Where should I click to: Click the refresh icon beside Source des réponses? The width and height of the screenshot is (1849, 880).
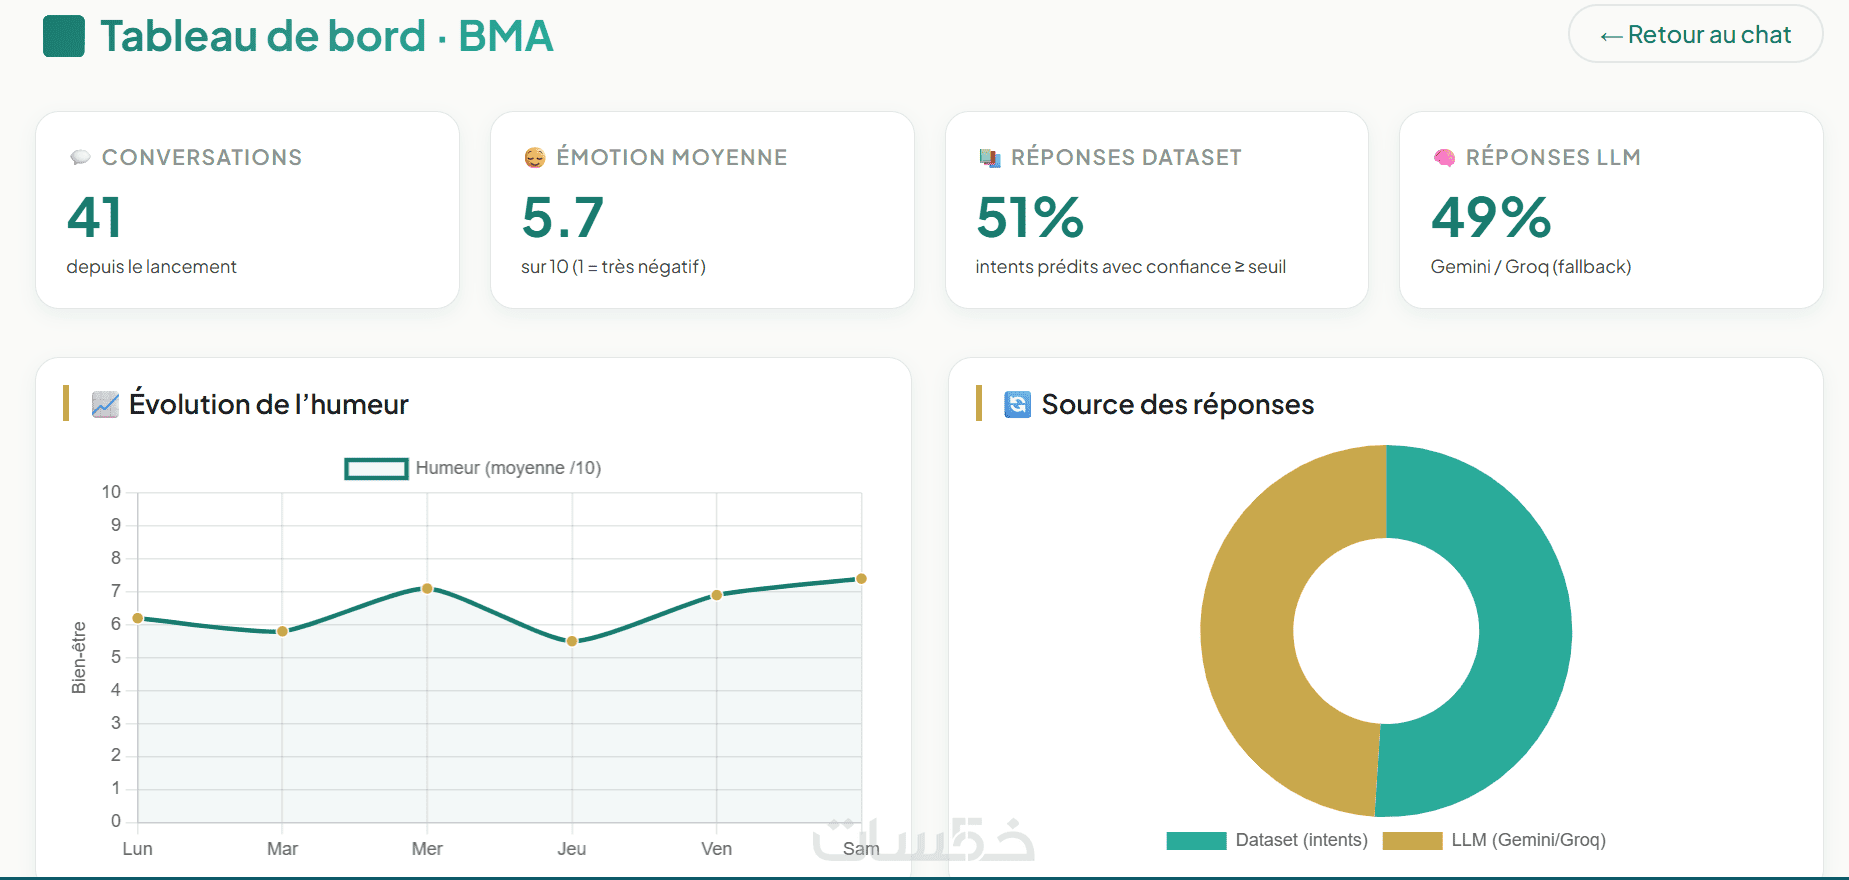(1017, 404)
